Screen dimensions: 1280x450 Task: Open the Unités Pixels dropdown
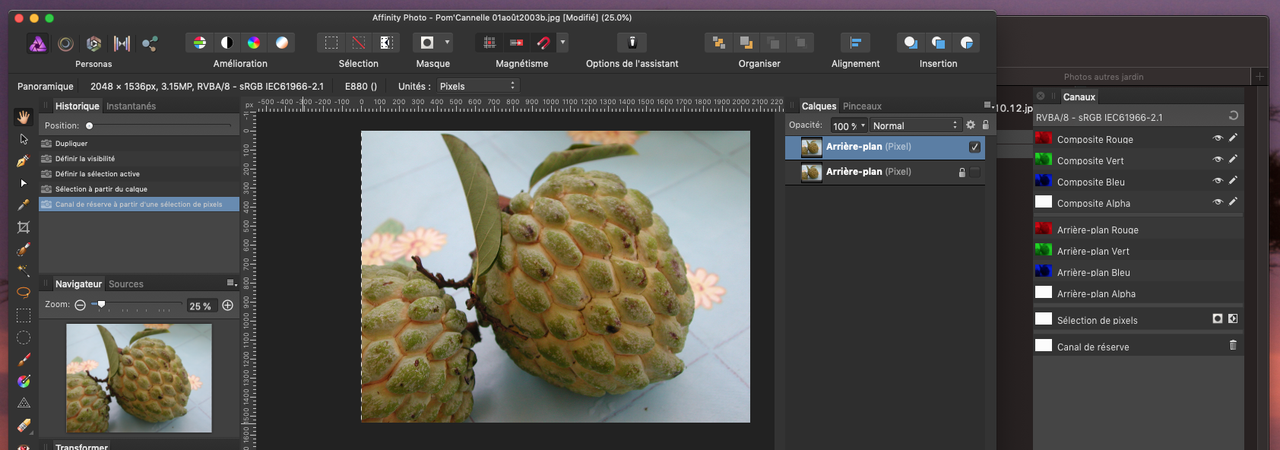(478, 86)
